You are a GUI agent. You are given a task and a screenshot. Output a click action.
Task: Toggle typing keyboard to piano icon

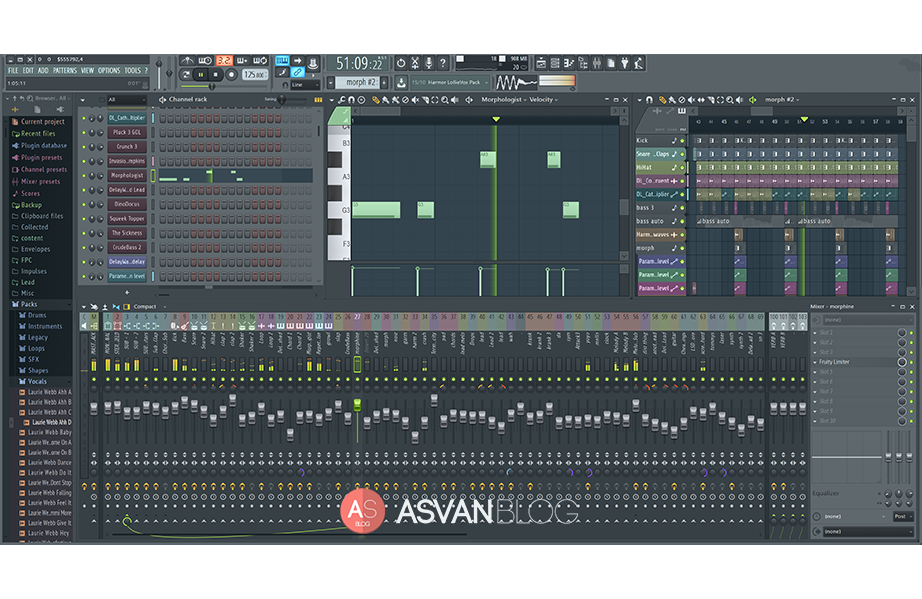pyautogui.click(x=282, y=61)
